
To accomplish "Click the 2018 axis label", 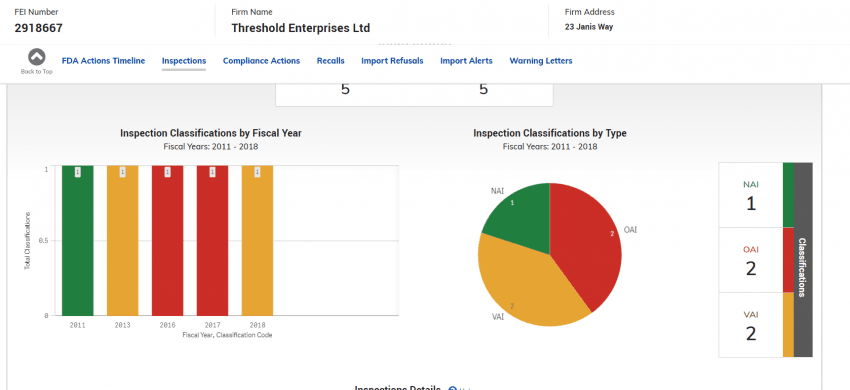I will point(257,325).
